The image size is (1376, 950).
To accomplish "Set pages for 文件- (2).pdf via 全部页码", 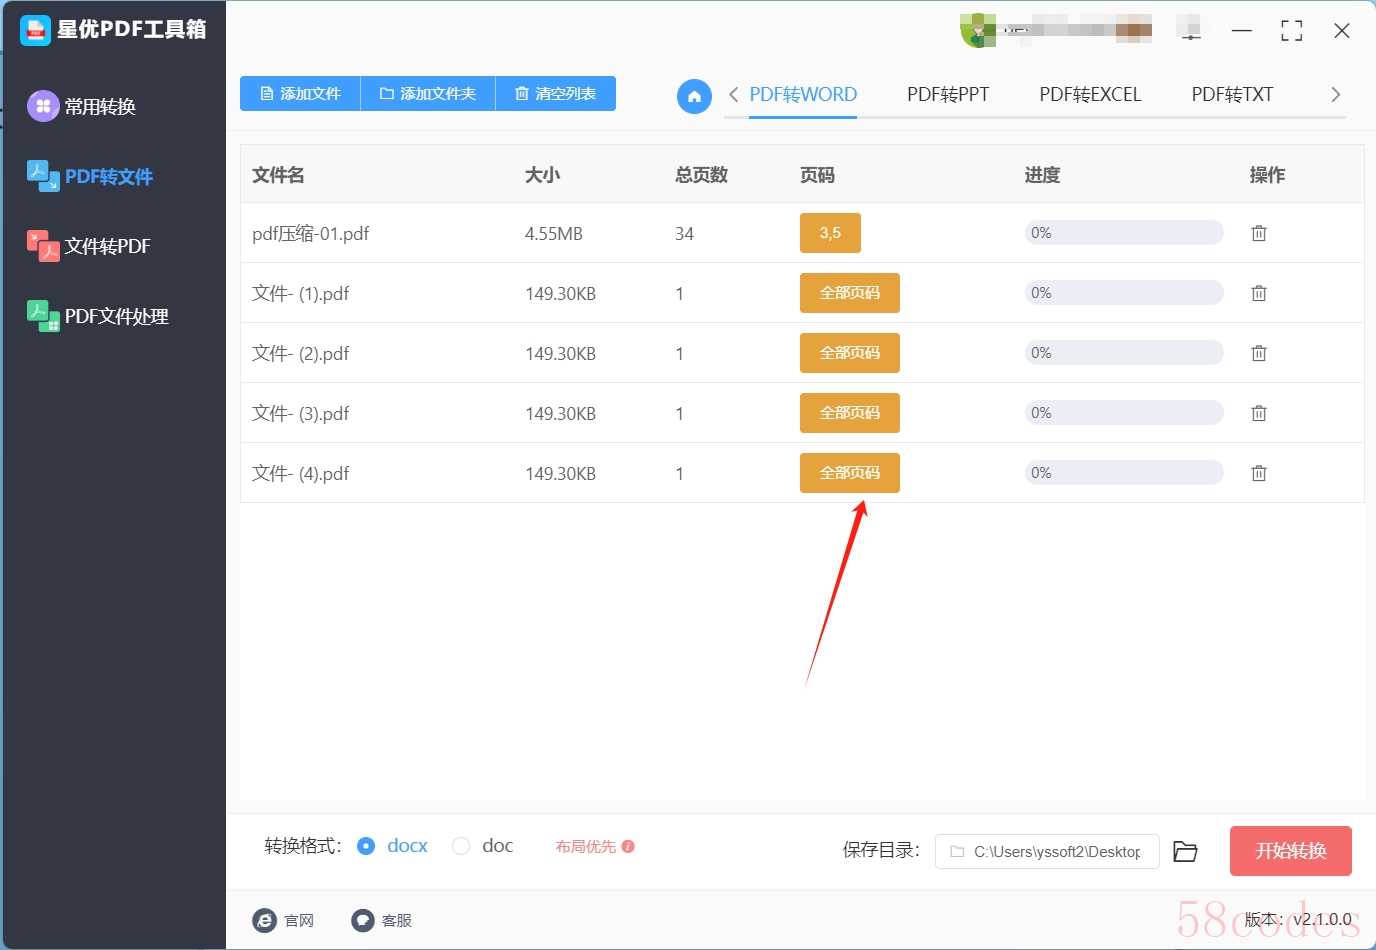I will click(x=850, y=353).
